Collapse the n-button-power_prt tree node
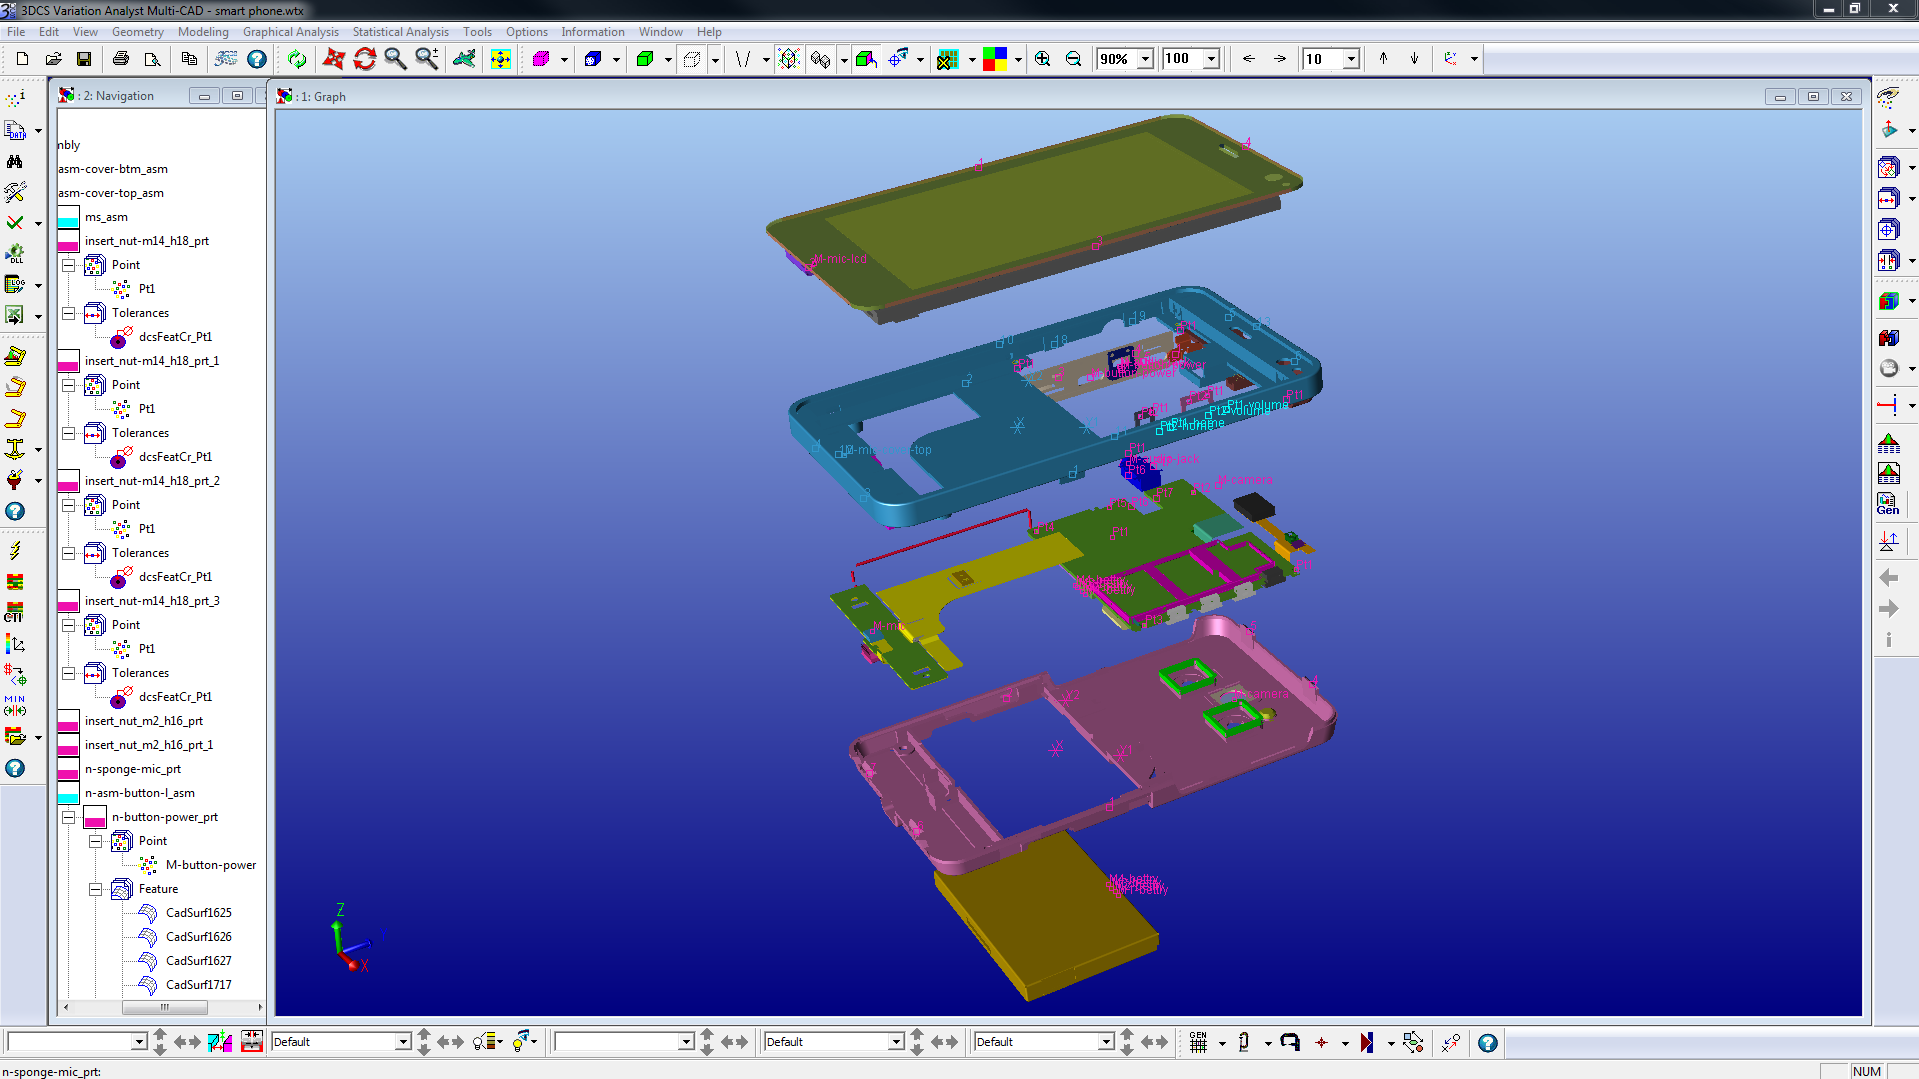This screenshot has width=1919, height=1079. click(x=68, y=817)
